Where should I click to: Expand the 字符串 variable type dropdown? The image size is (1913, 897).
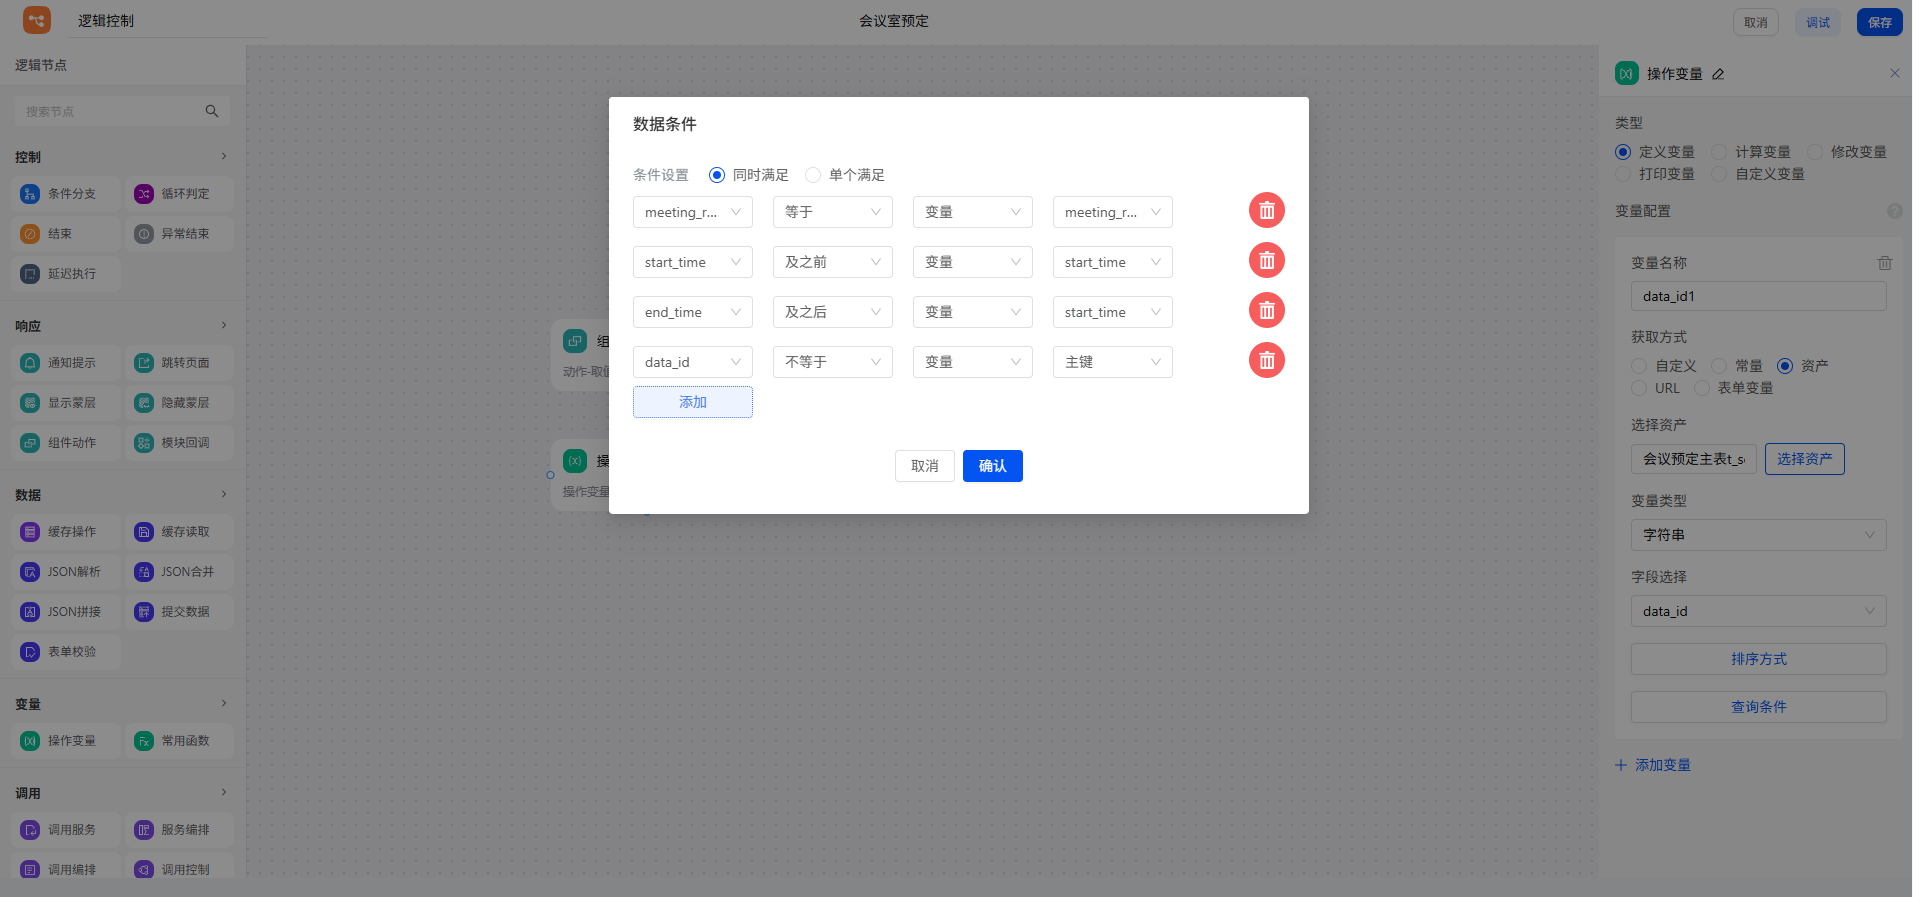(x=1758, y=535)
